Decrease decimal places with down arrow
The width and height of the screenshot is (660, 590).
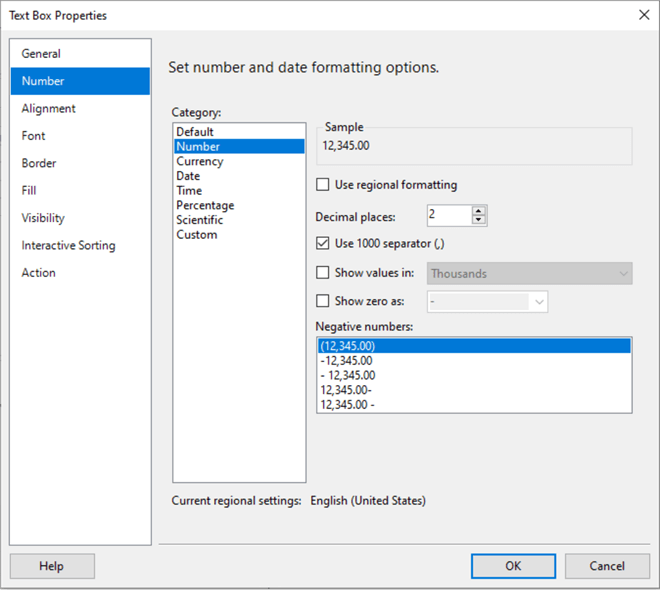tap(479, 221)
